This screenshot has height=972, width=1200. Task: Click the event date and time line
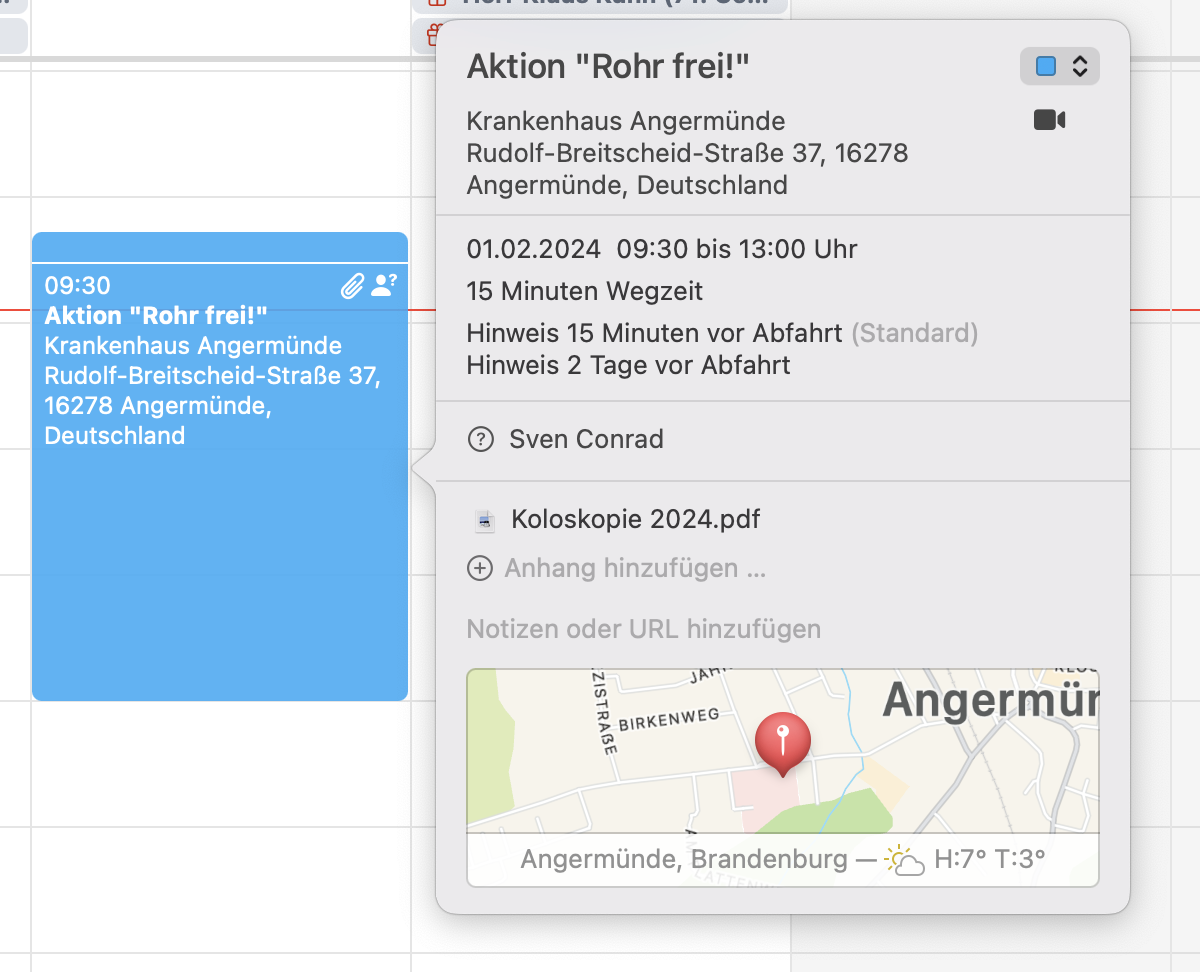coord(662,249)
